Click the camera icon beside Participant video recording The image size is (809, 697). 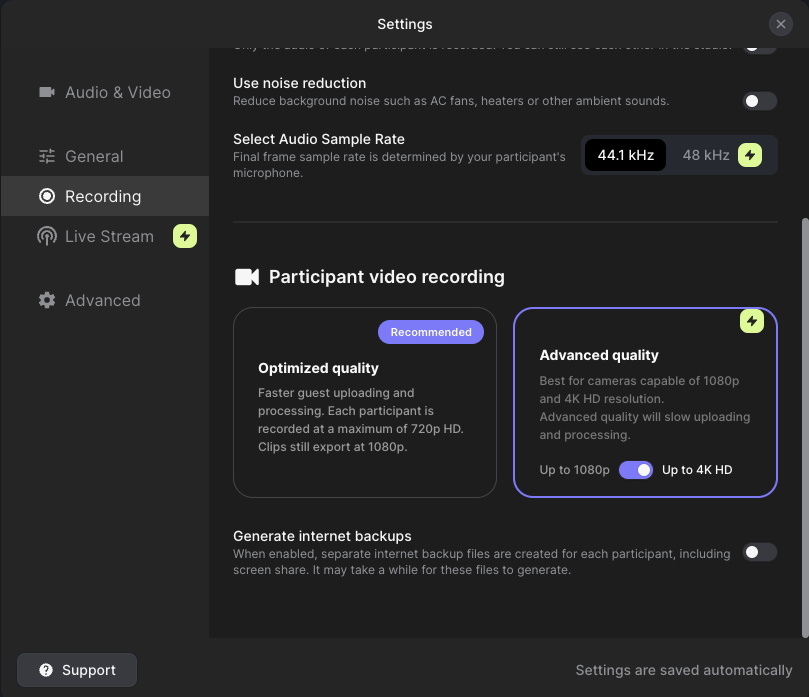247,276
